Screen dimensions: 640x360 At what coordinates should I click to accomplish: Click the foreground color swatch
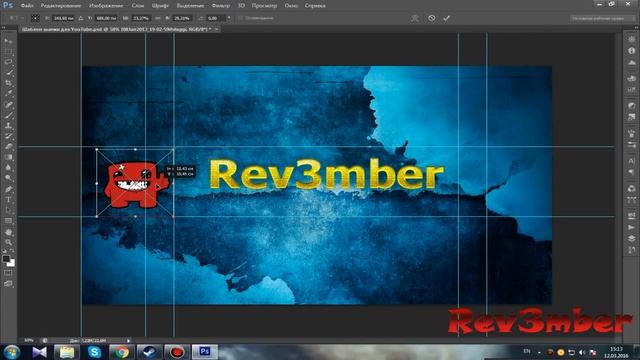tap(6, 259)
